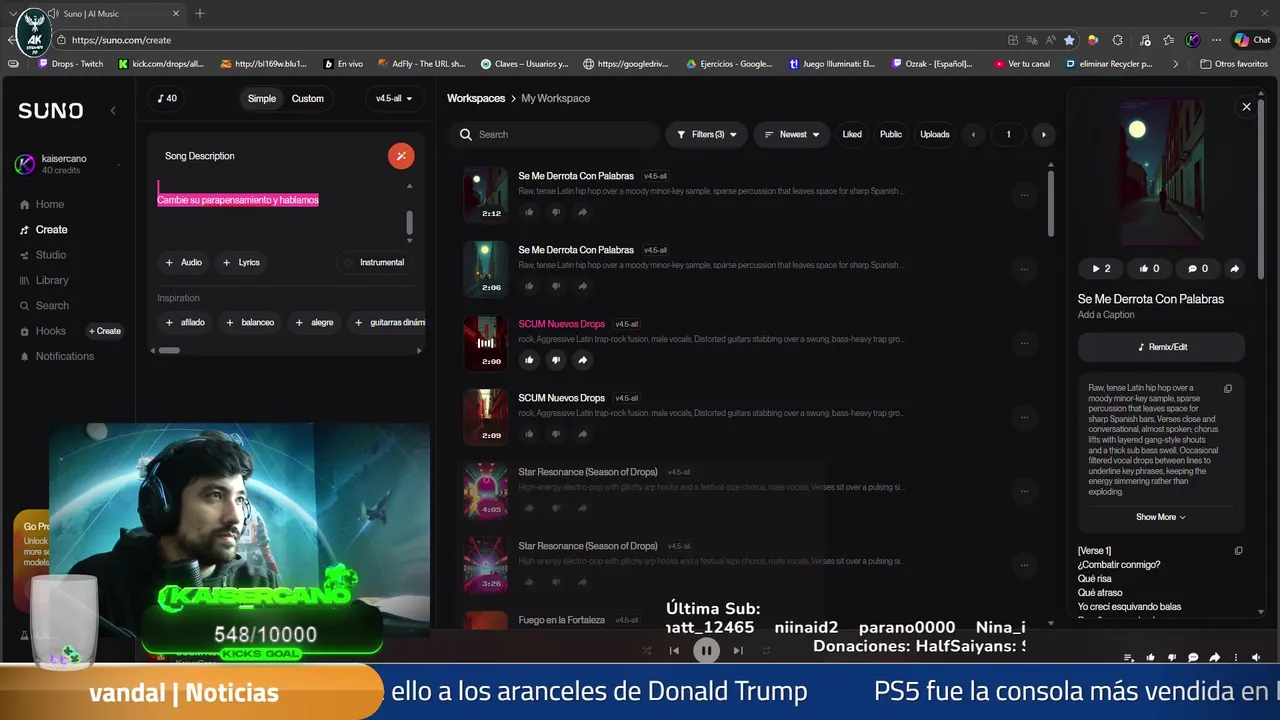
Task: Open the Filters (3) dropdown
Action: [706, 134]
